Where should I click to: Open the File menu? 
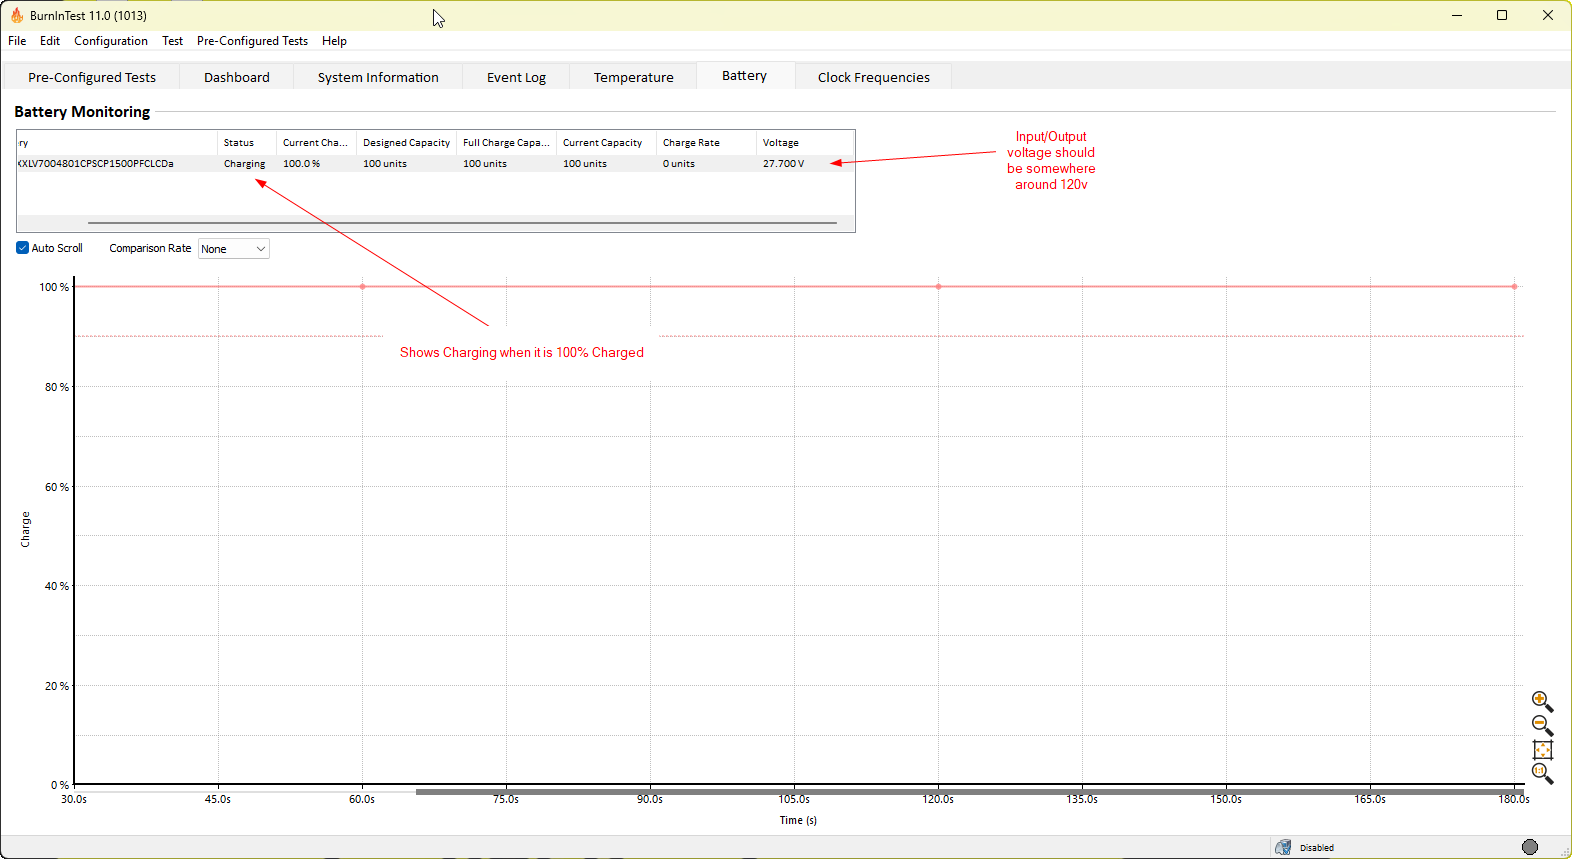pyautogui.click(x=17, y=41)
